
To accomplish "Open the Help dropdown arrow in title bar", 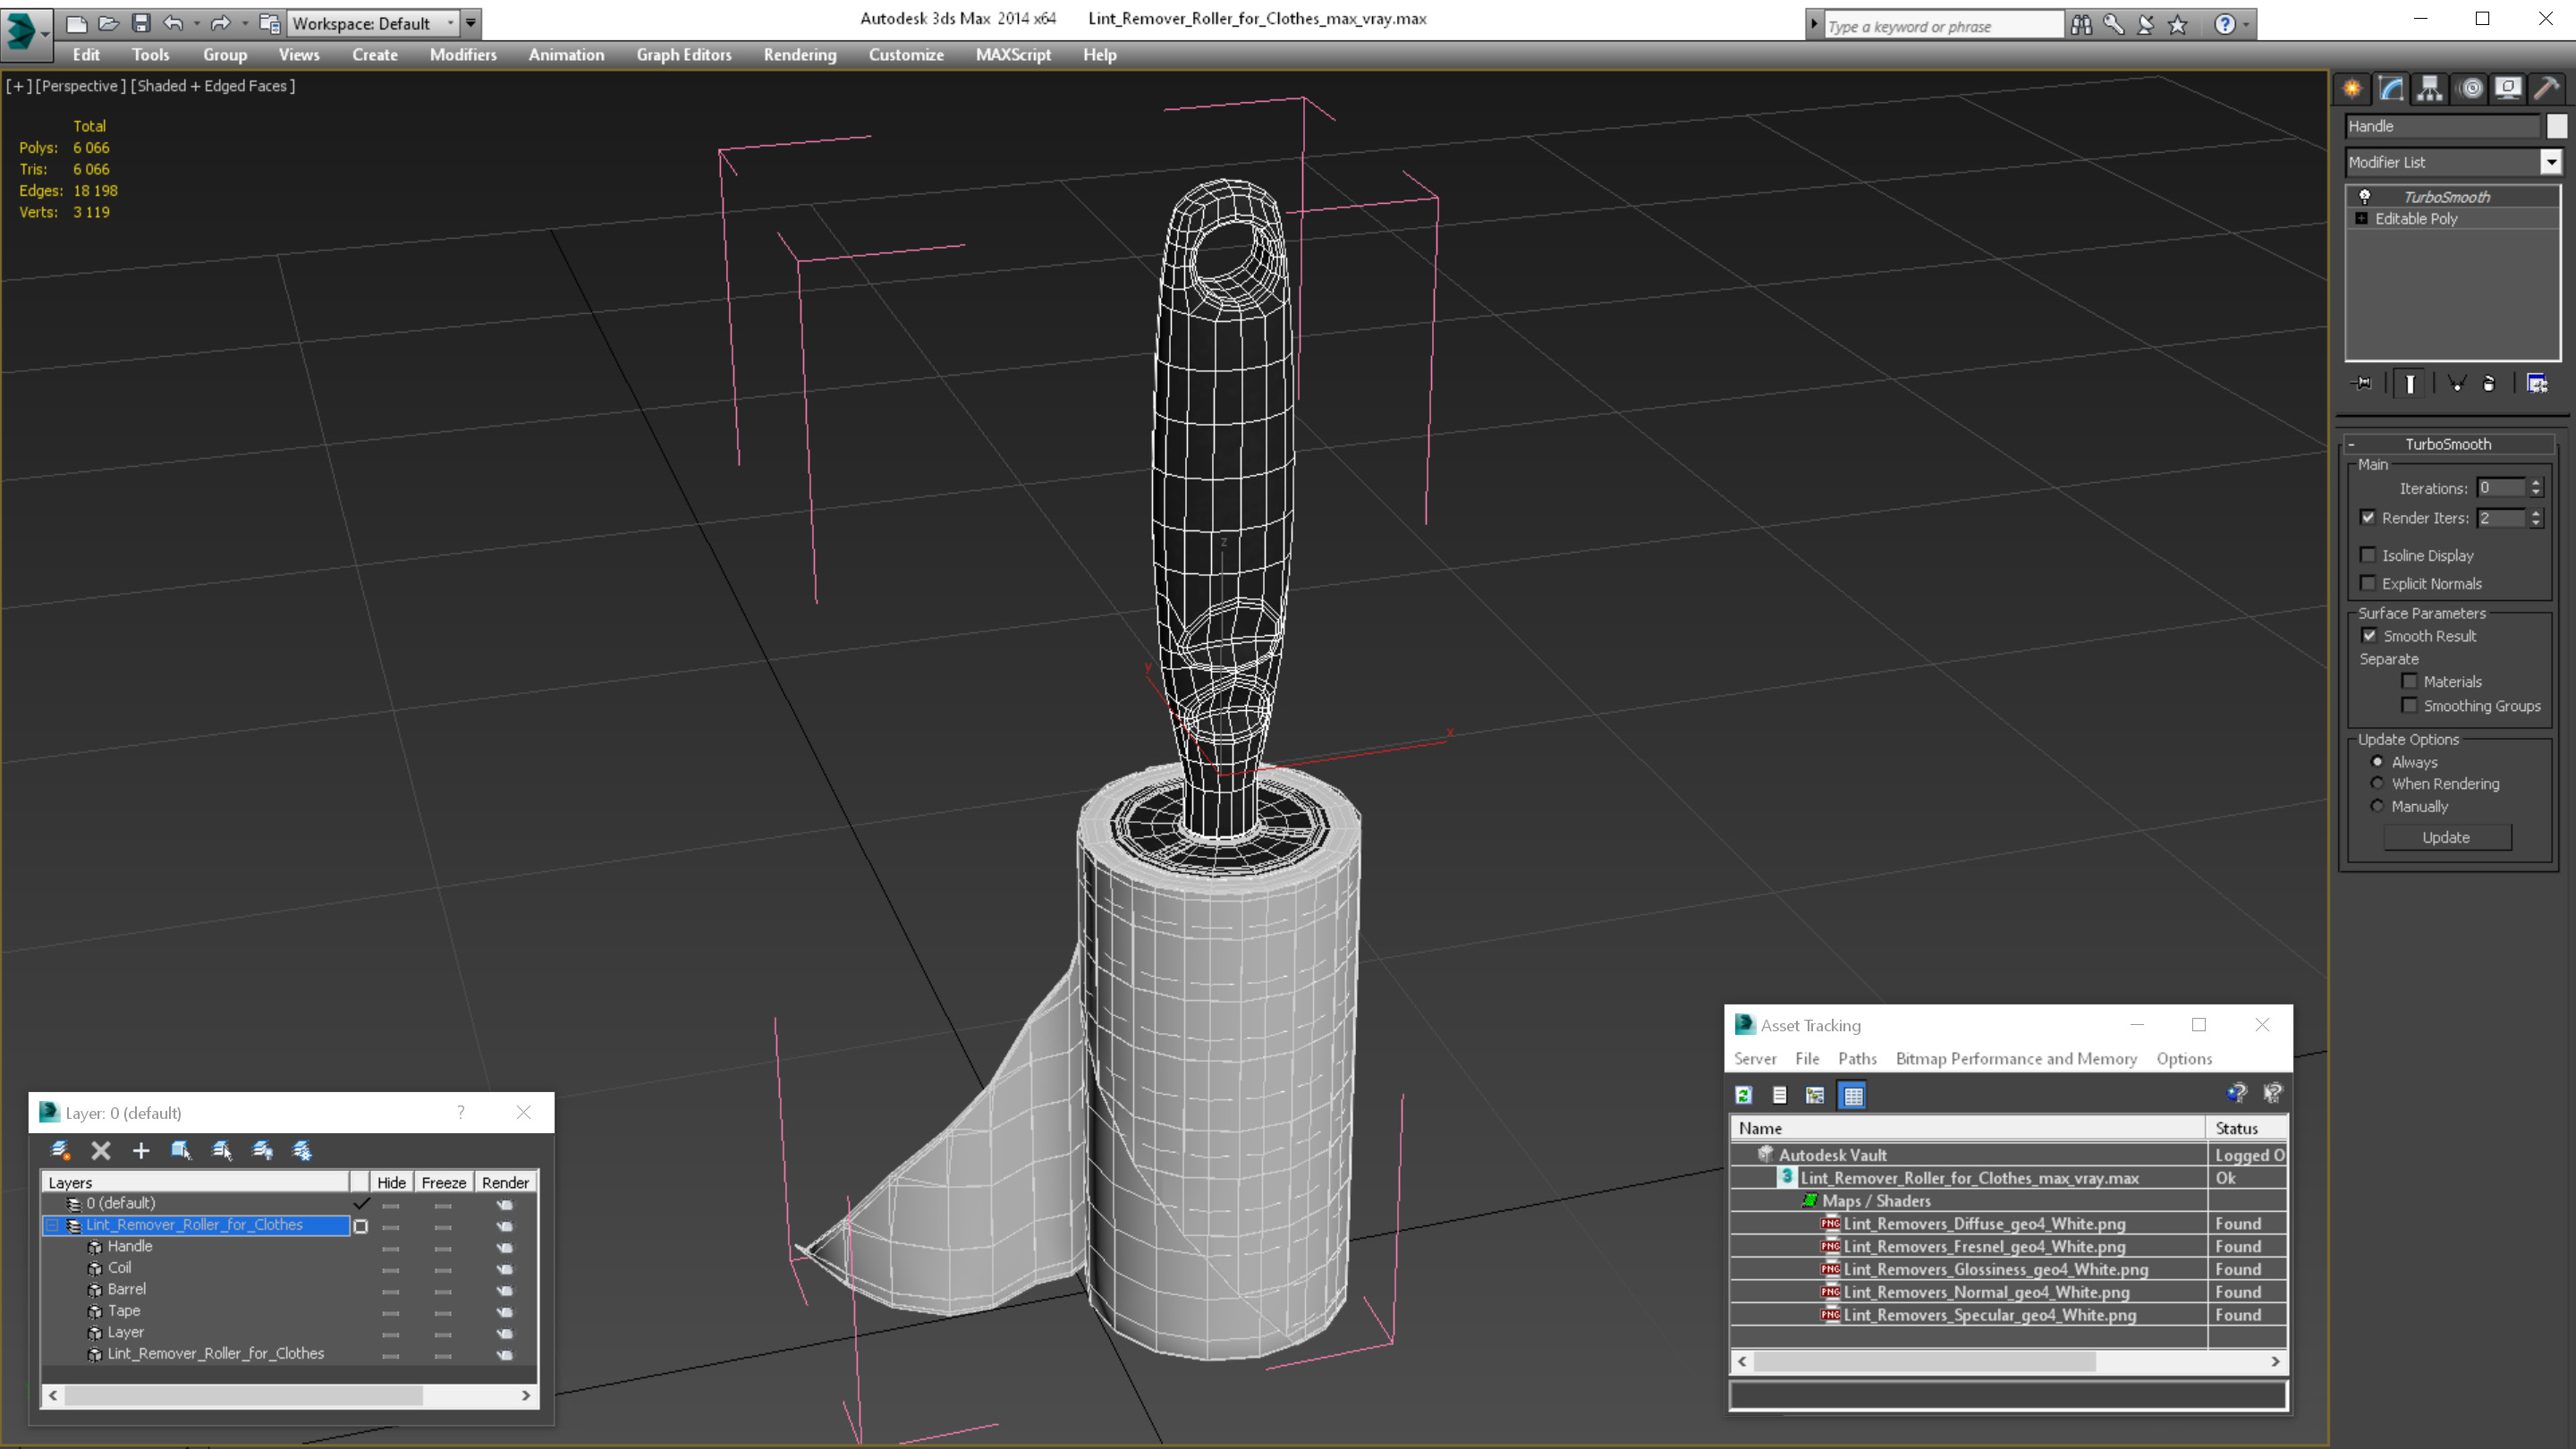I will pyautogui.click(x=2246, y=24).
